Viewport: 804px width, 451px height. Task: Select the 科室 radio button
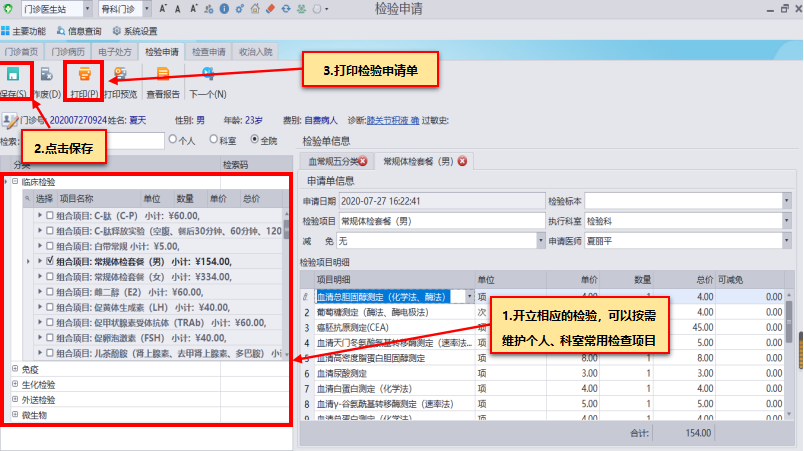[213, 140]
